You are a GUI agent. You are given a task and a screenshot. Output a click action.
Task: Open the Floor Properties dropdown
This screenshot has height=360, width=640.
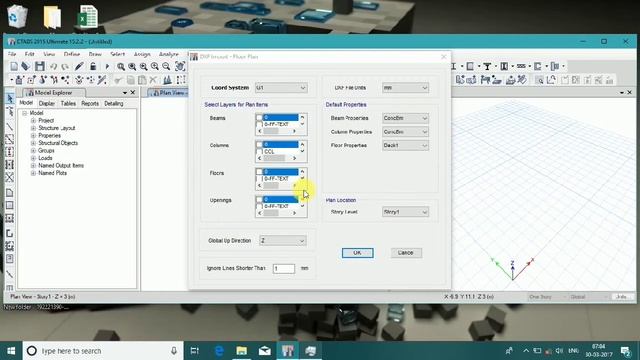coord(405,145)
